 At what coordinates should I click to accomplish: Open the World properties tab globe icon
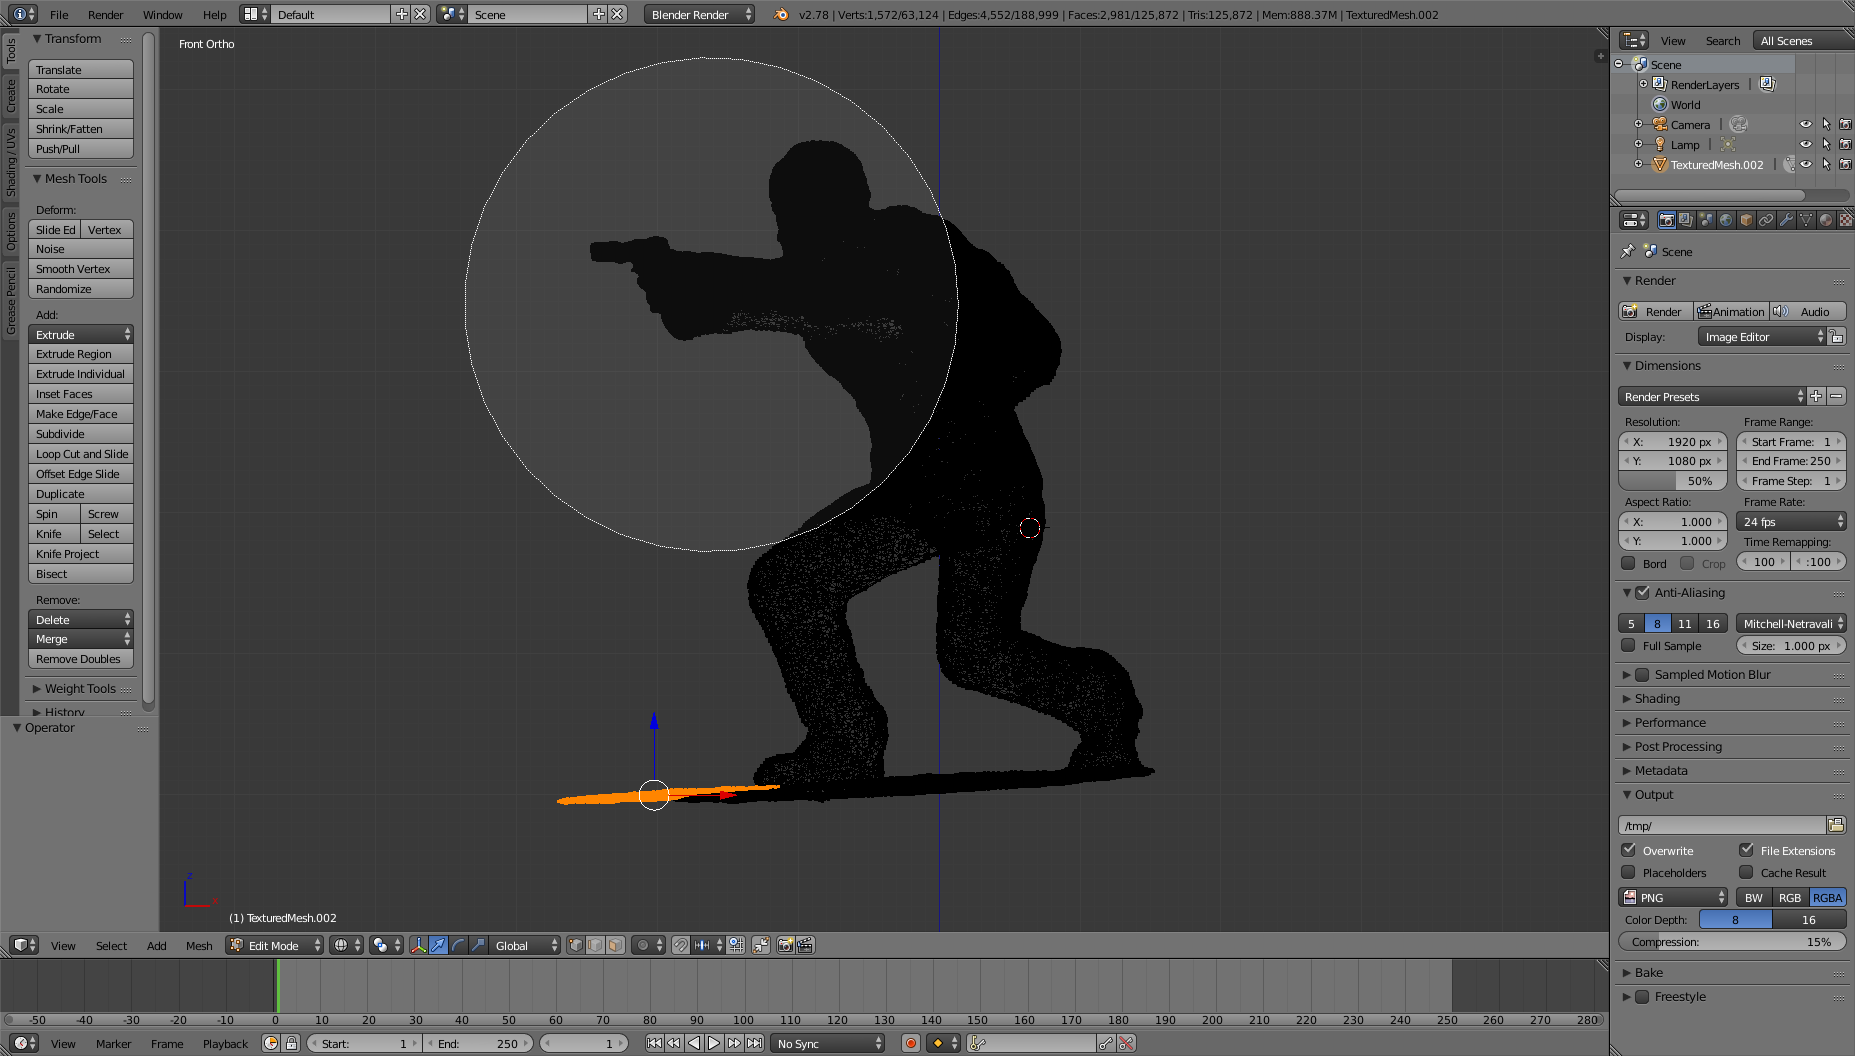coord(1726,220)
